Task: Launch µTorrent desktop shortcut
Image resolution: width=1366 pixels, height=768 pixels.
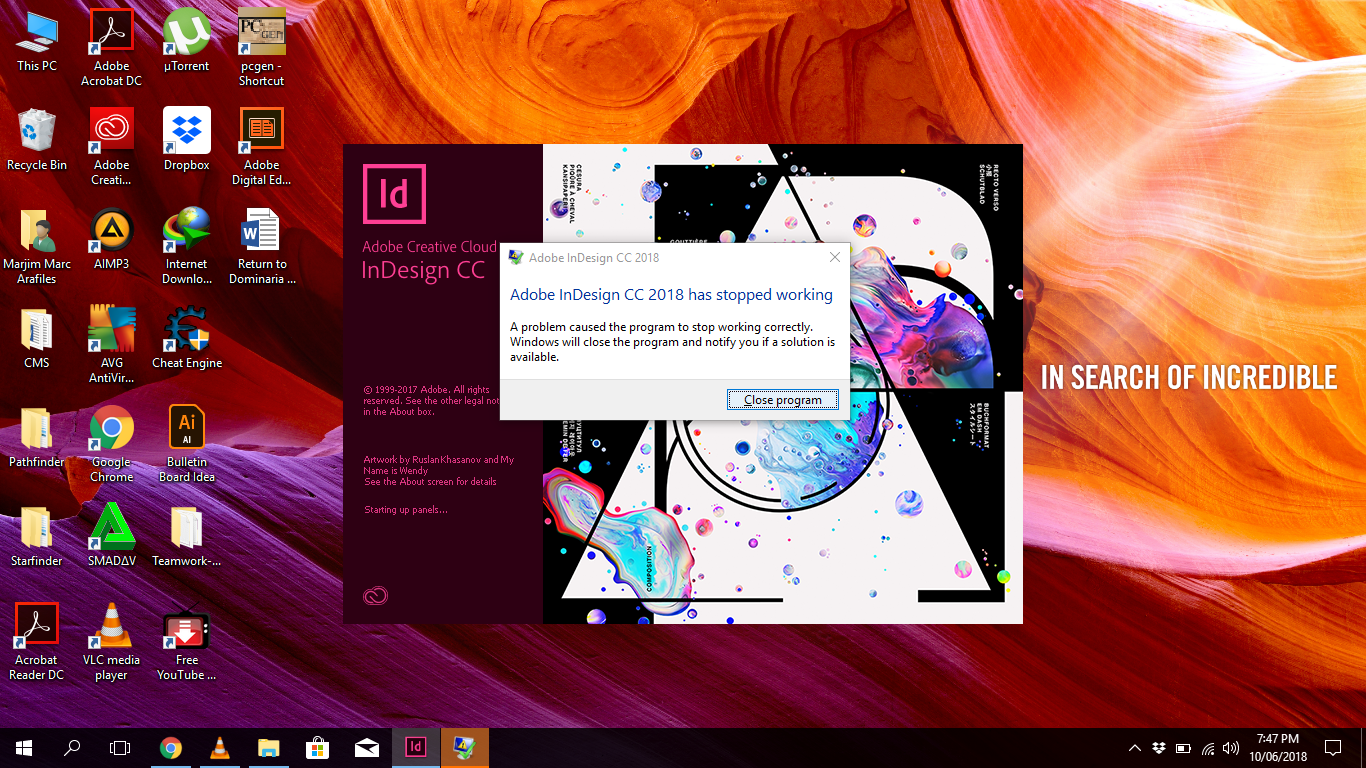Action: pyautogui.click(x=187, y=41)
